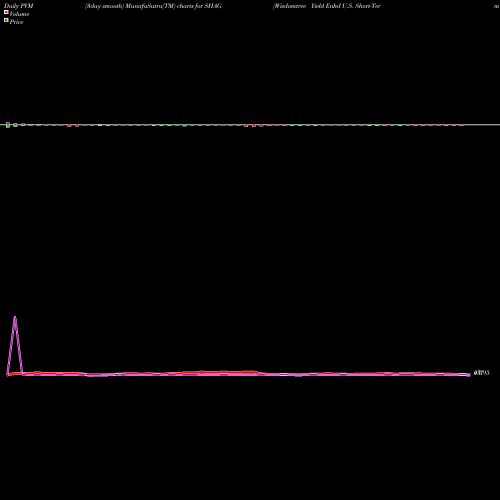The image size is (500, 500).
Task: Click the Price legend swatch
Action: 6,20
